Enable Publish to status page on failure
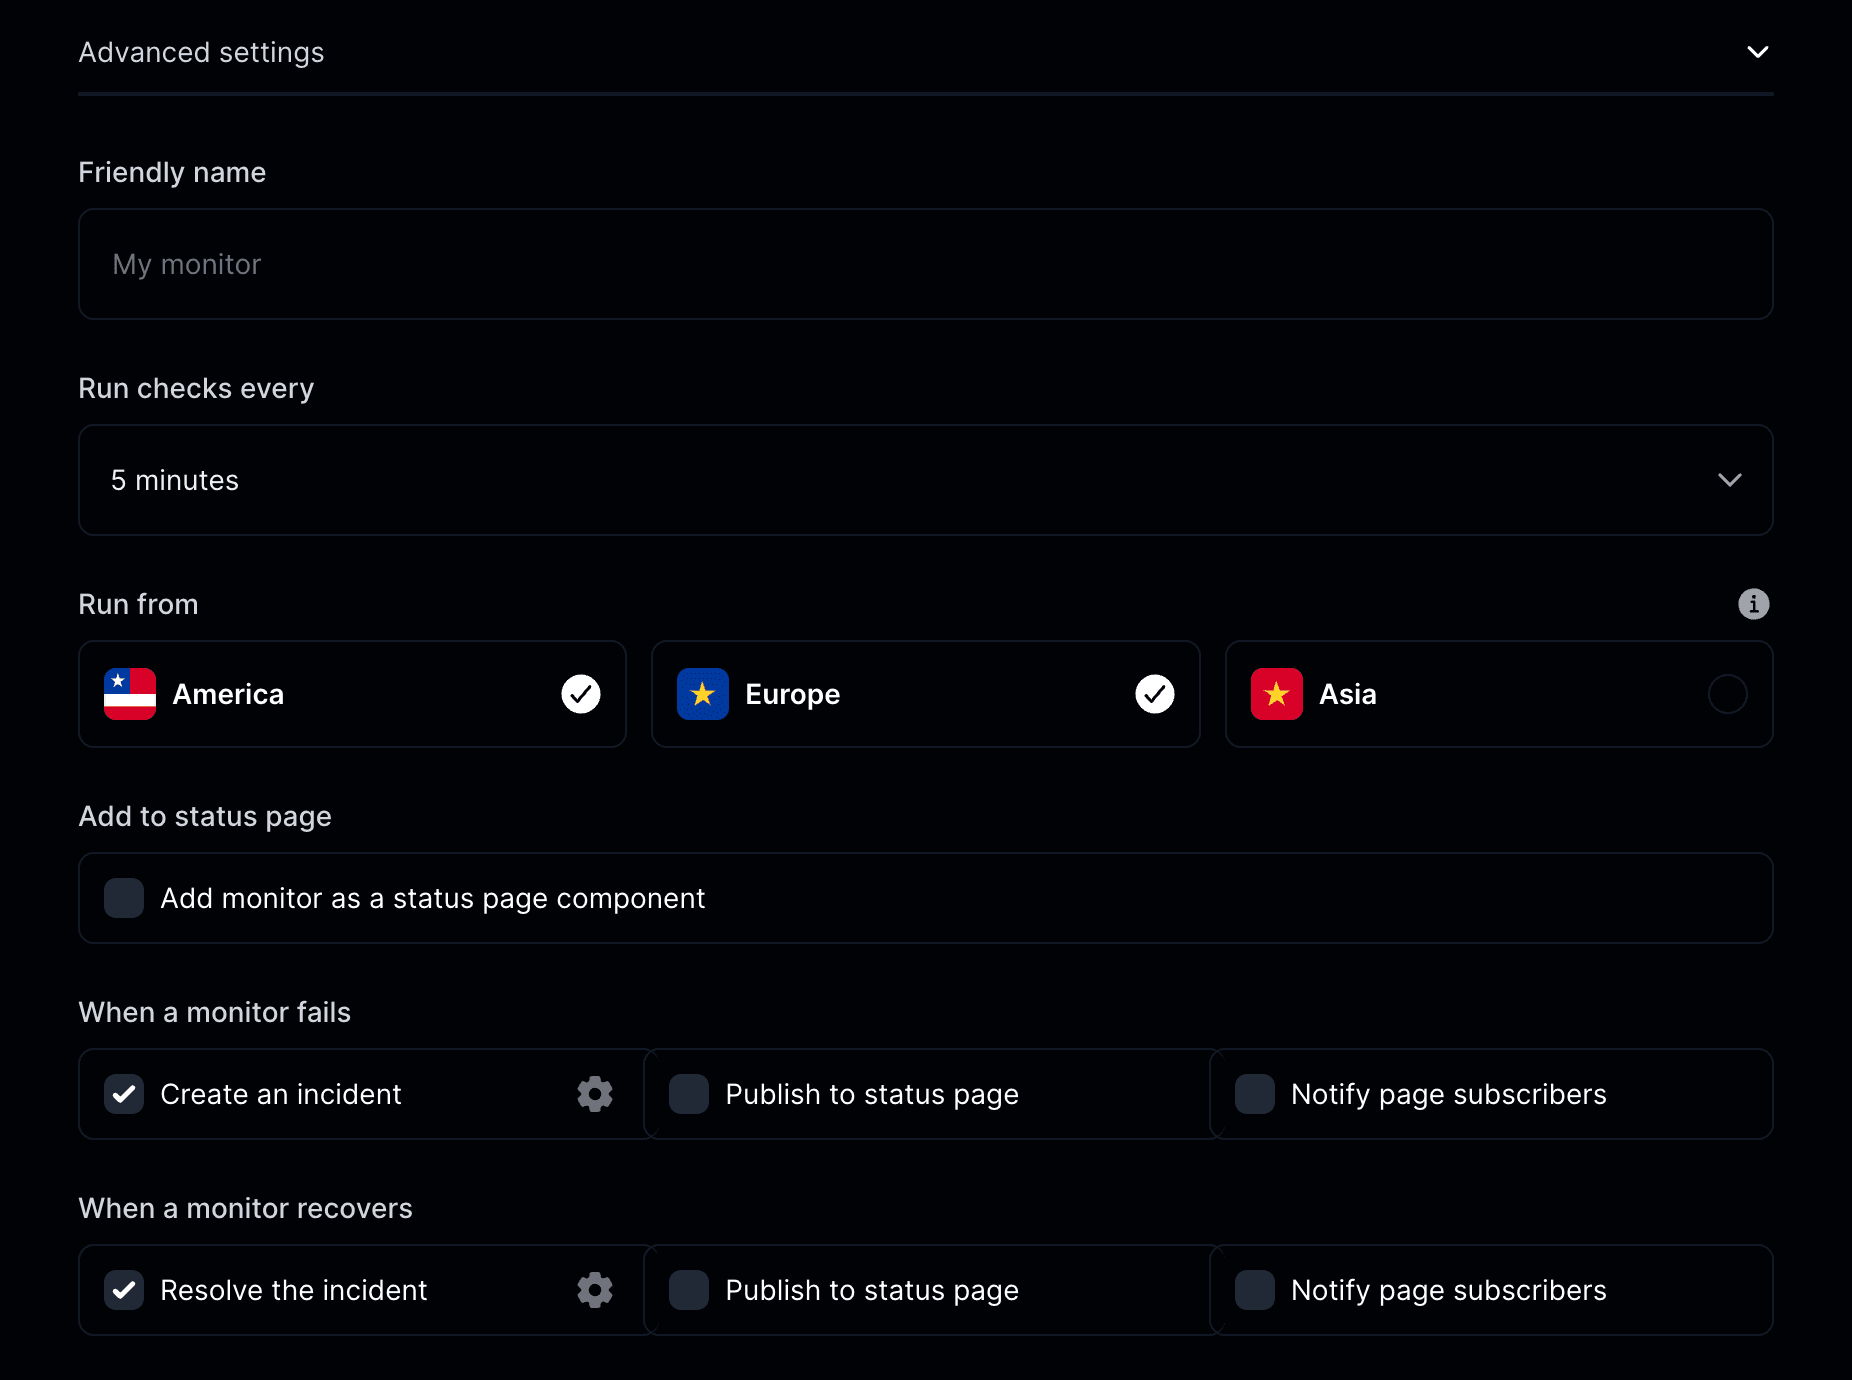The height and width of the screenshot is (1380, 1852). tap(688, 1094)
